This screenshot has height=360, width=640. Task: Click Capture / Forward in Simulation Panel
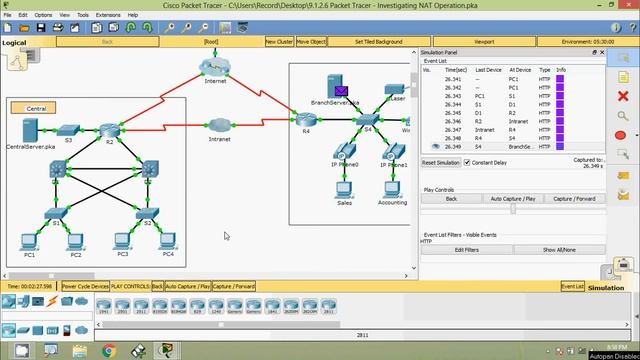click(574, 199)
